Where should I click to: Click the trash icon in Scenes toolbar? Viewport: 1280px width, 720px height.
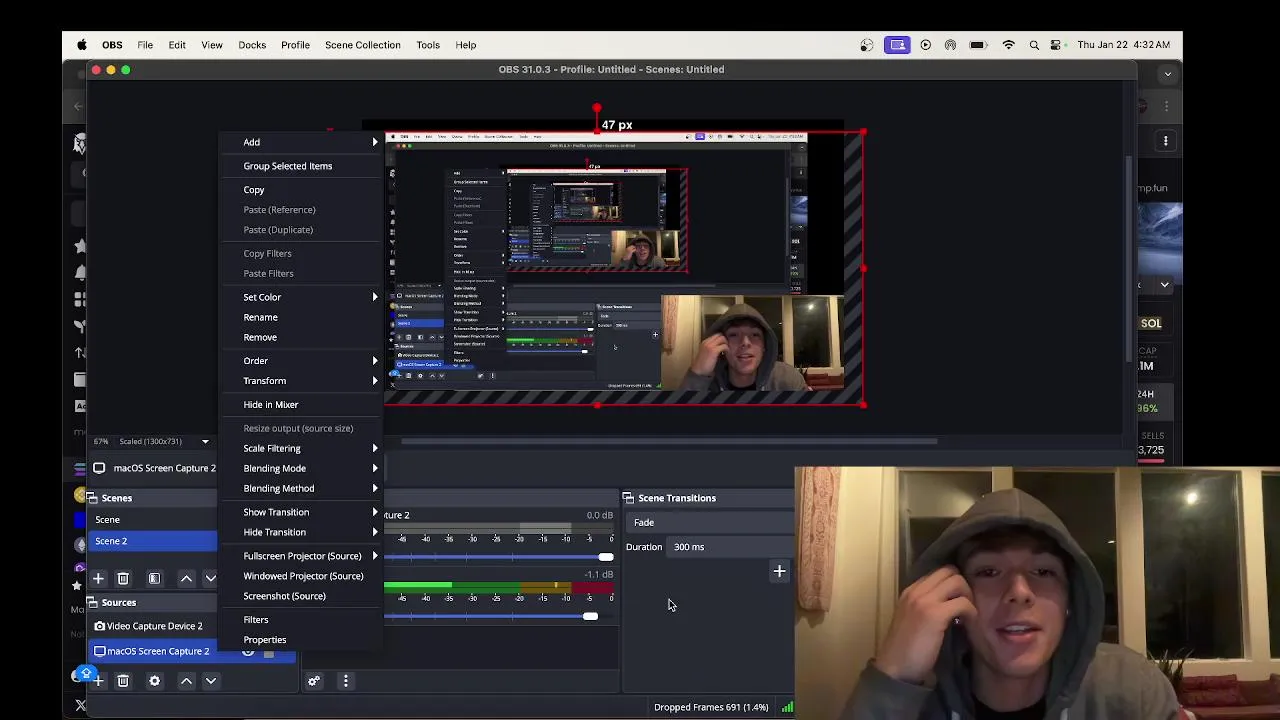pos(123,579)
